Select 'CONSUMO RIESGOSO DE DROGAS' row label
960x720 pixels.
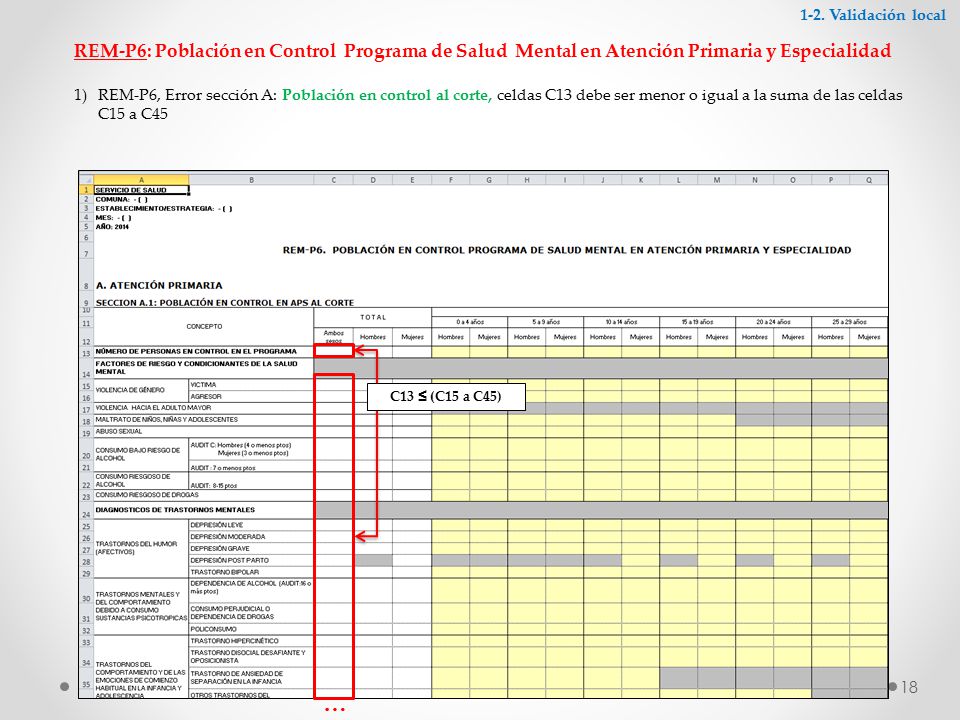203,495
